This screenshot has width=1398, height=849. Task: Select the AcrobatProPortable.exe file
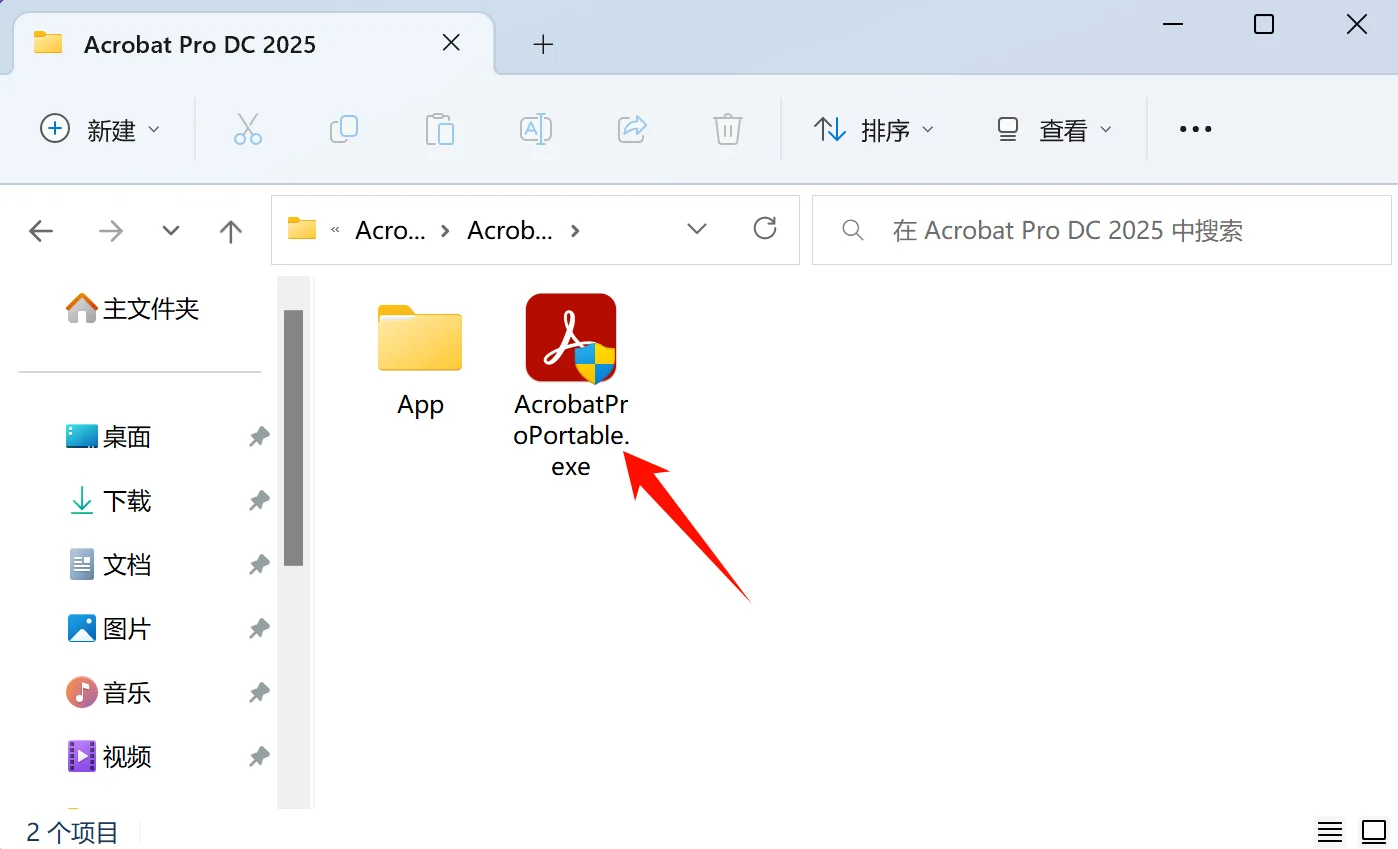[x=571, y=385]
